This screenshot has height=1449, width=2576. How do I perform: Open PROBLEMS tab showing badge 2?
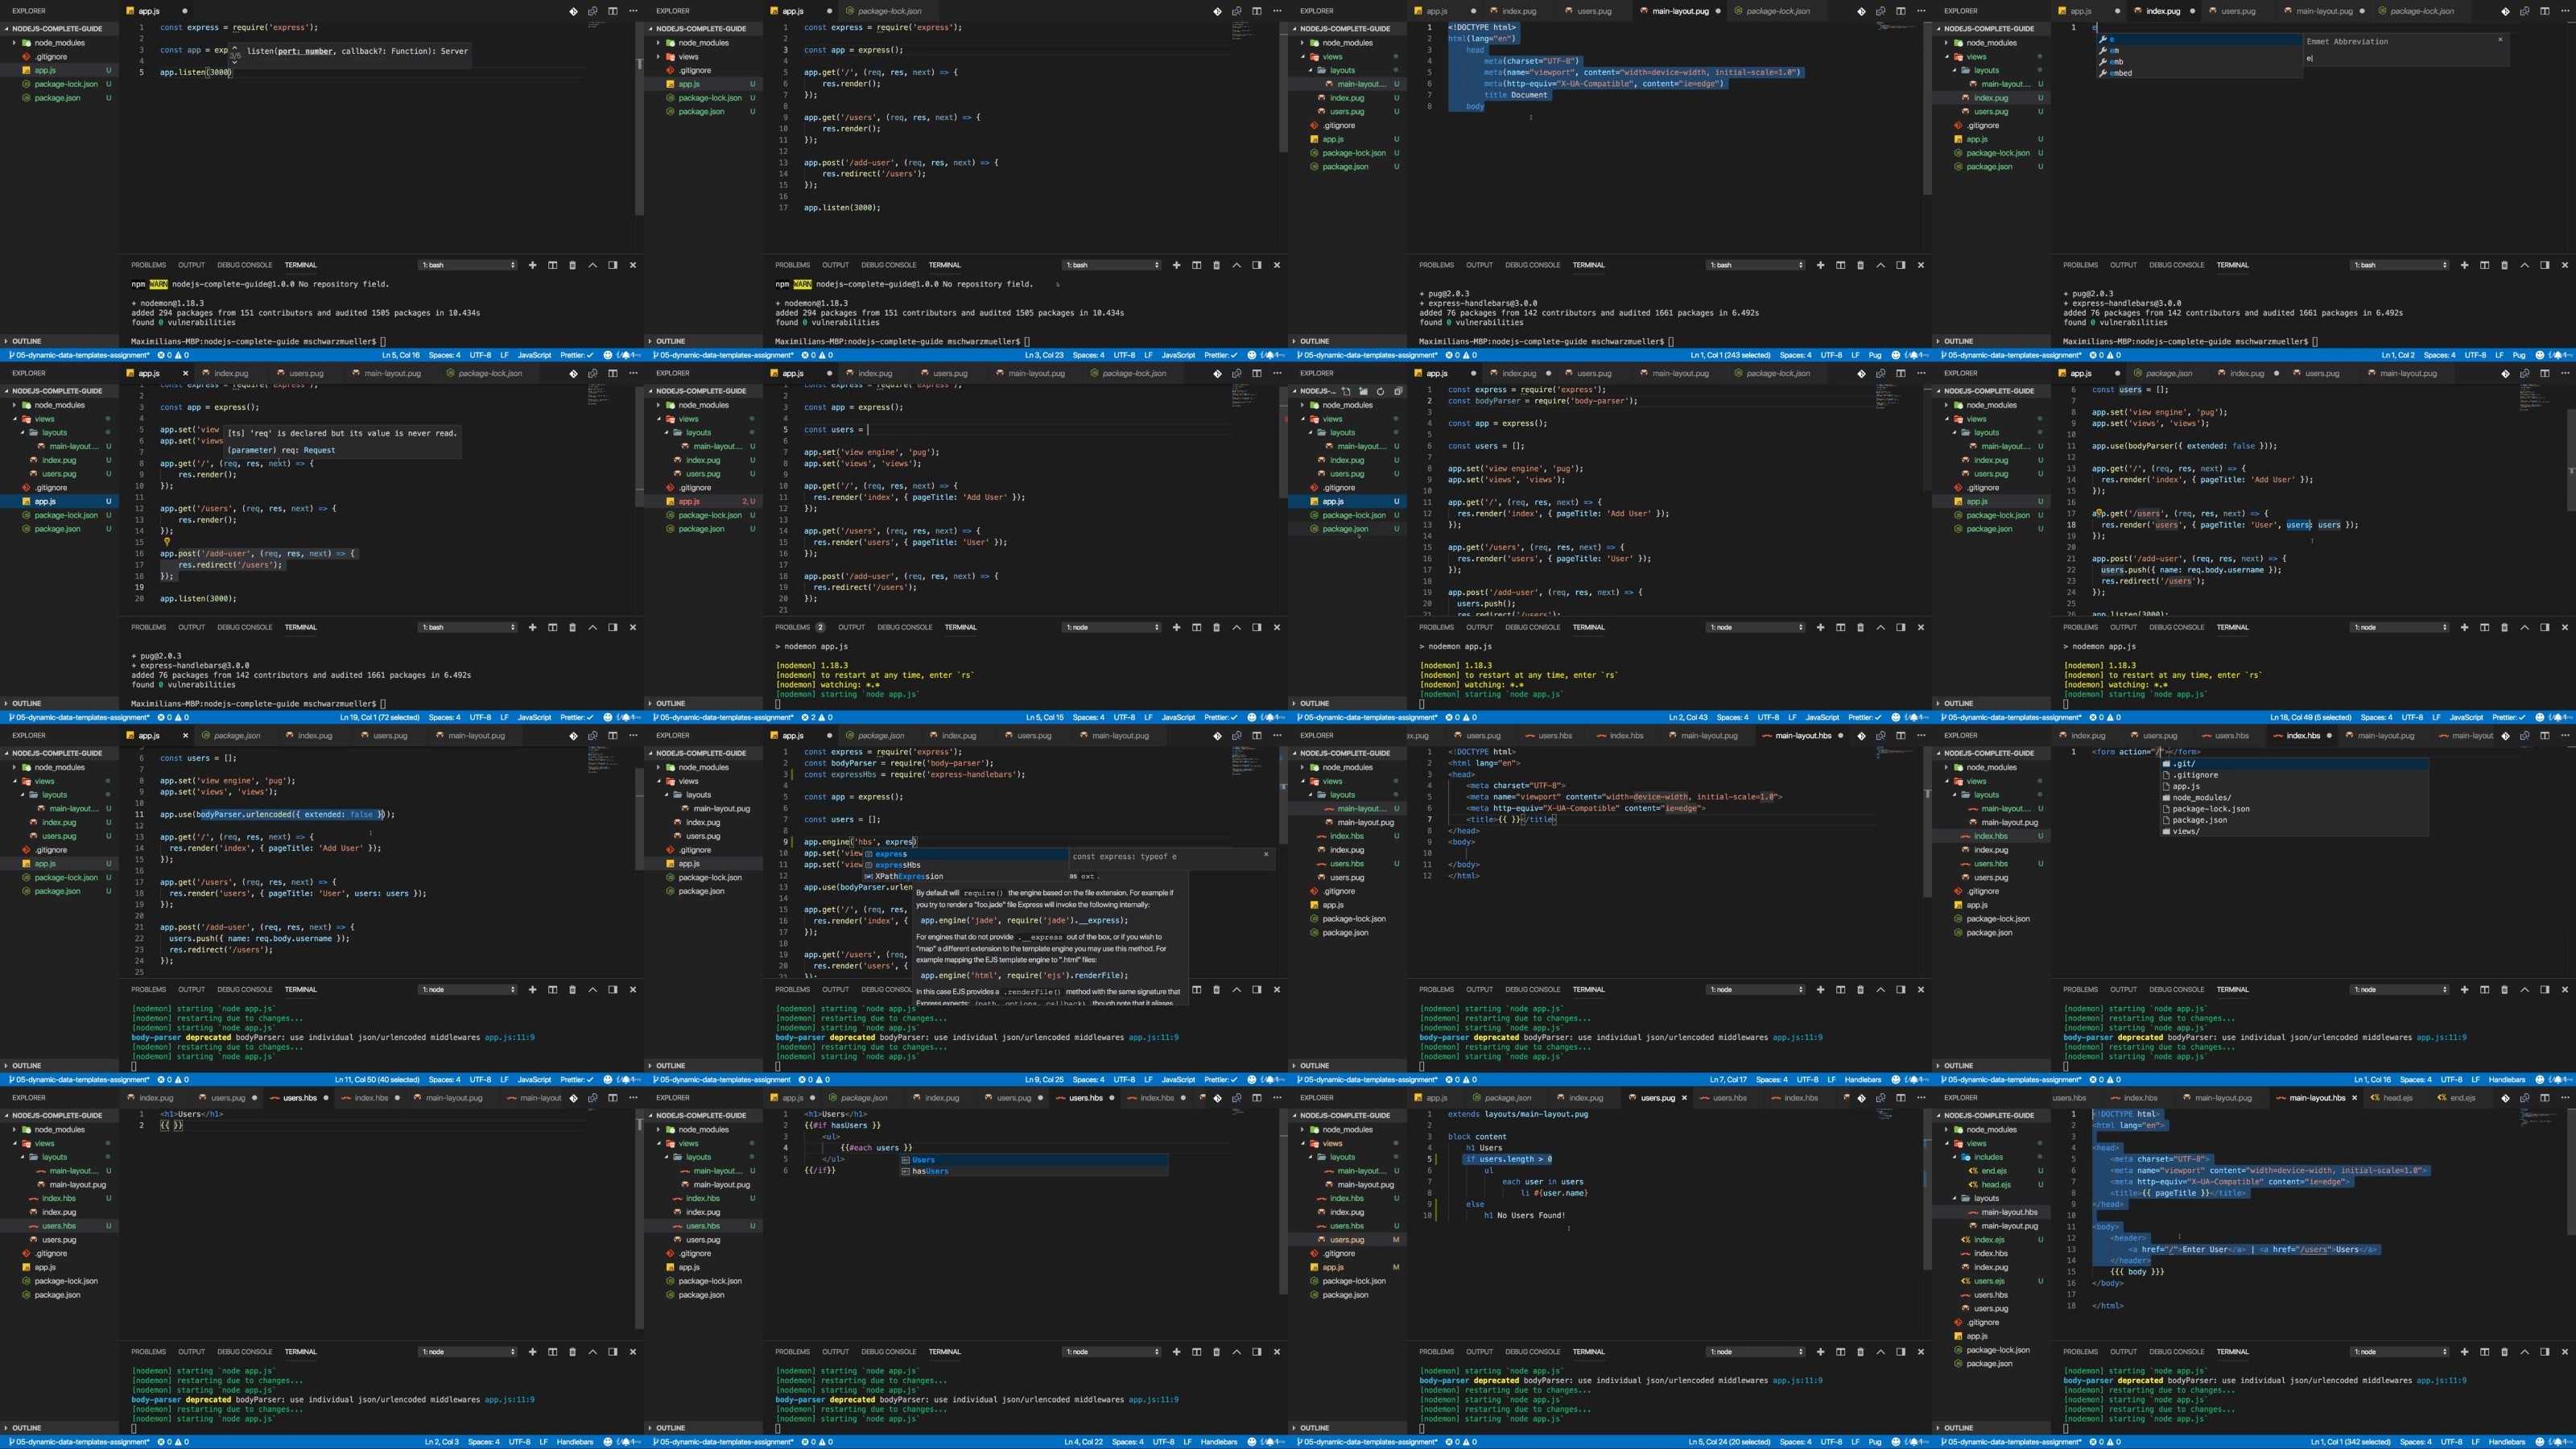[799, 627]
